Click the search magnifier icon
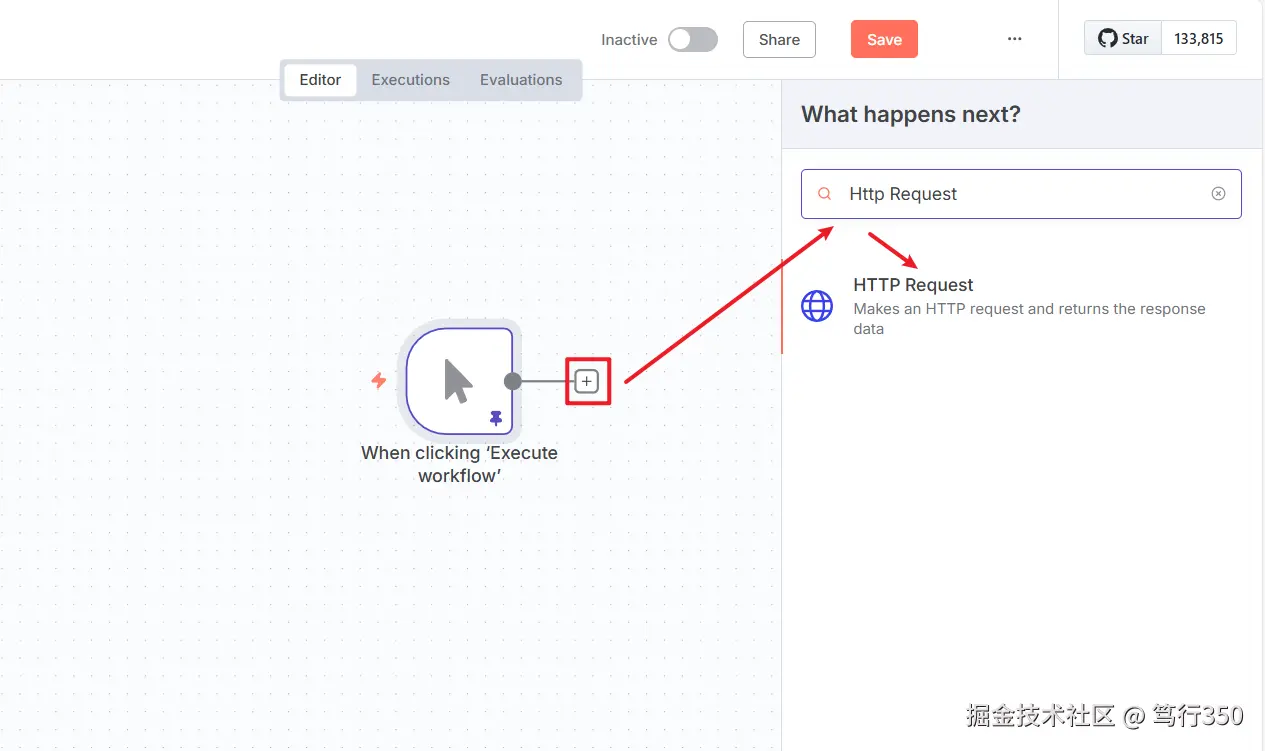Image resolution: width=1265 pixels, height=751 pixels. click(x=825, y=194)
